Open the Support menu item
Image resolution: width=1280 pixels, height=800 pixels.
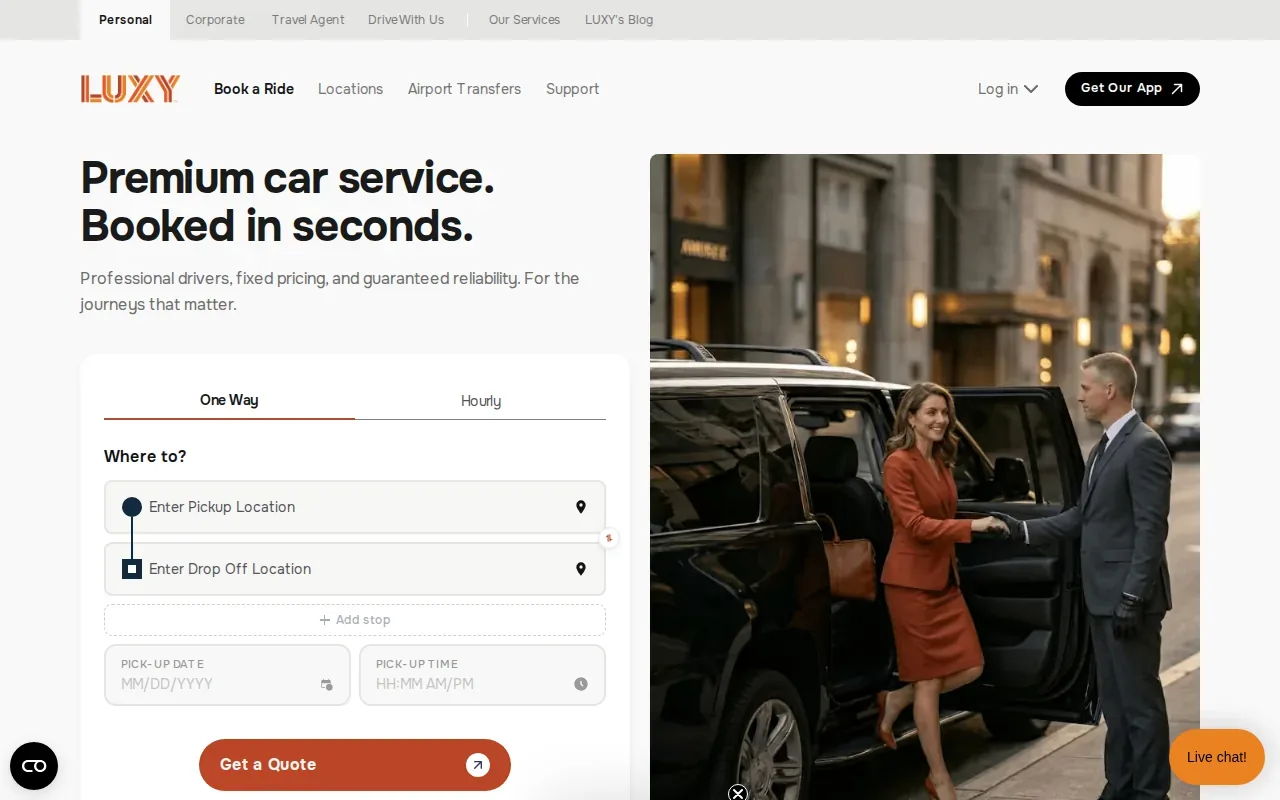[572, 89]
